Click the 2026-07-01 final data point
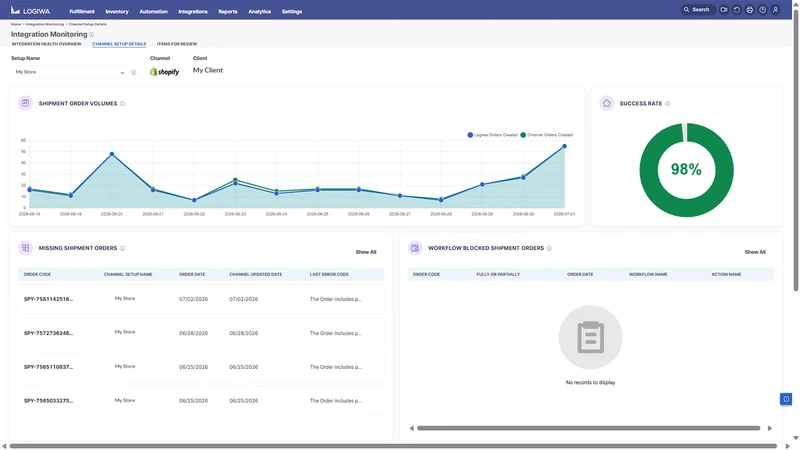This screenshot has height=450, width=800. 564,146
